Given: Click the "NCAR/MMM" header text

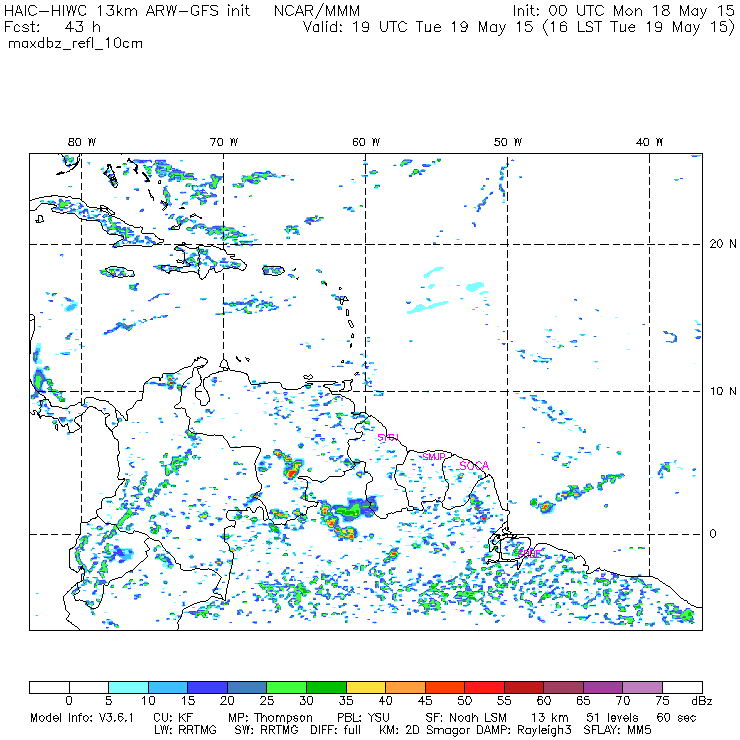Looking at the screenshot, I should tap(317, 11).
